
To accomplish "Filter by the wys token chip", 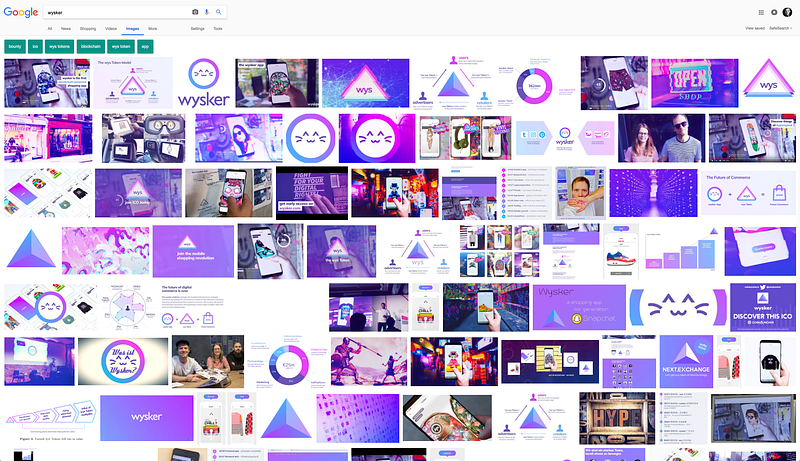I will click(x=121, y=46).
